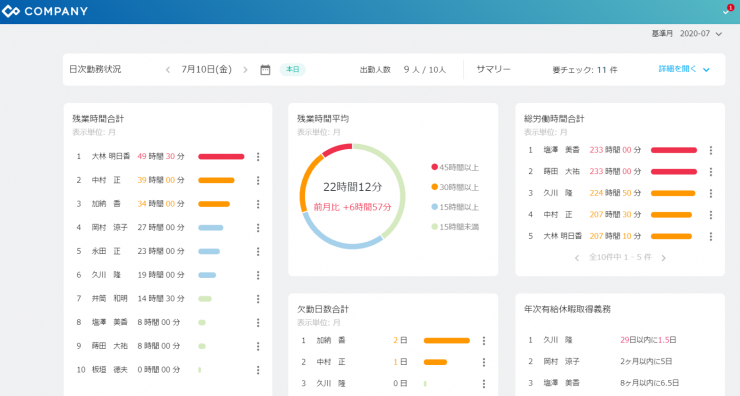Click 井筒 和明 name in overtime list
Viewport: 740px width, 396px height.
109,298
